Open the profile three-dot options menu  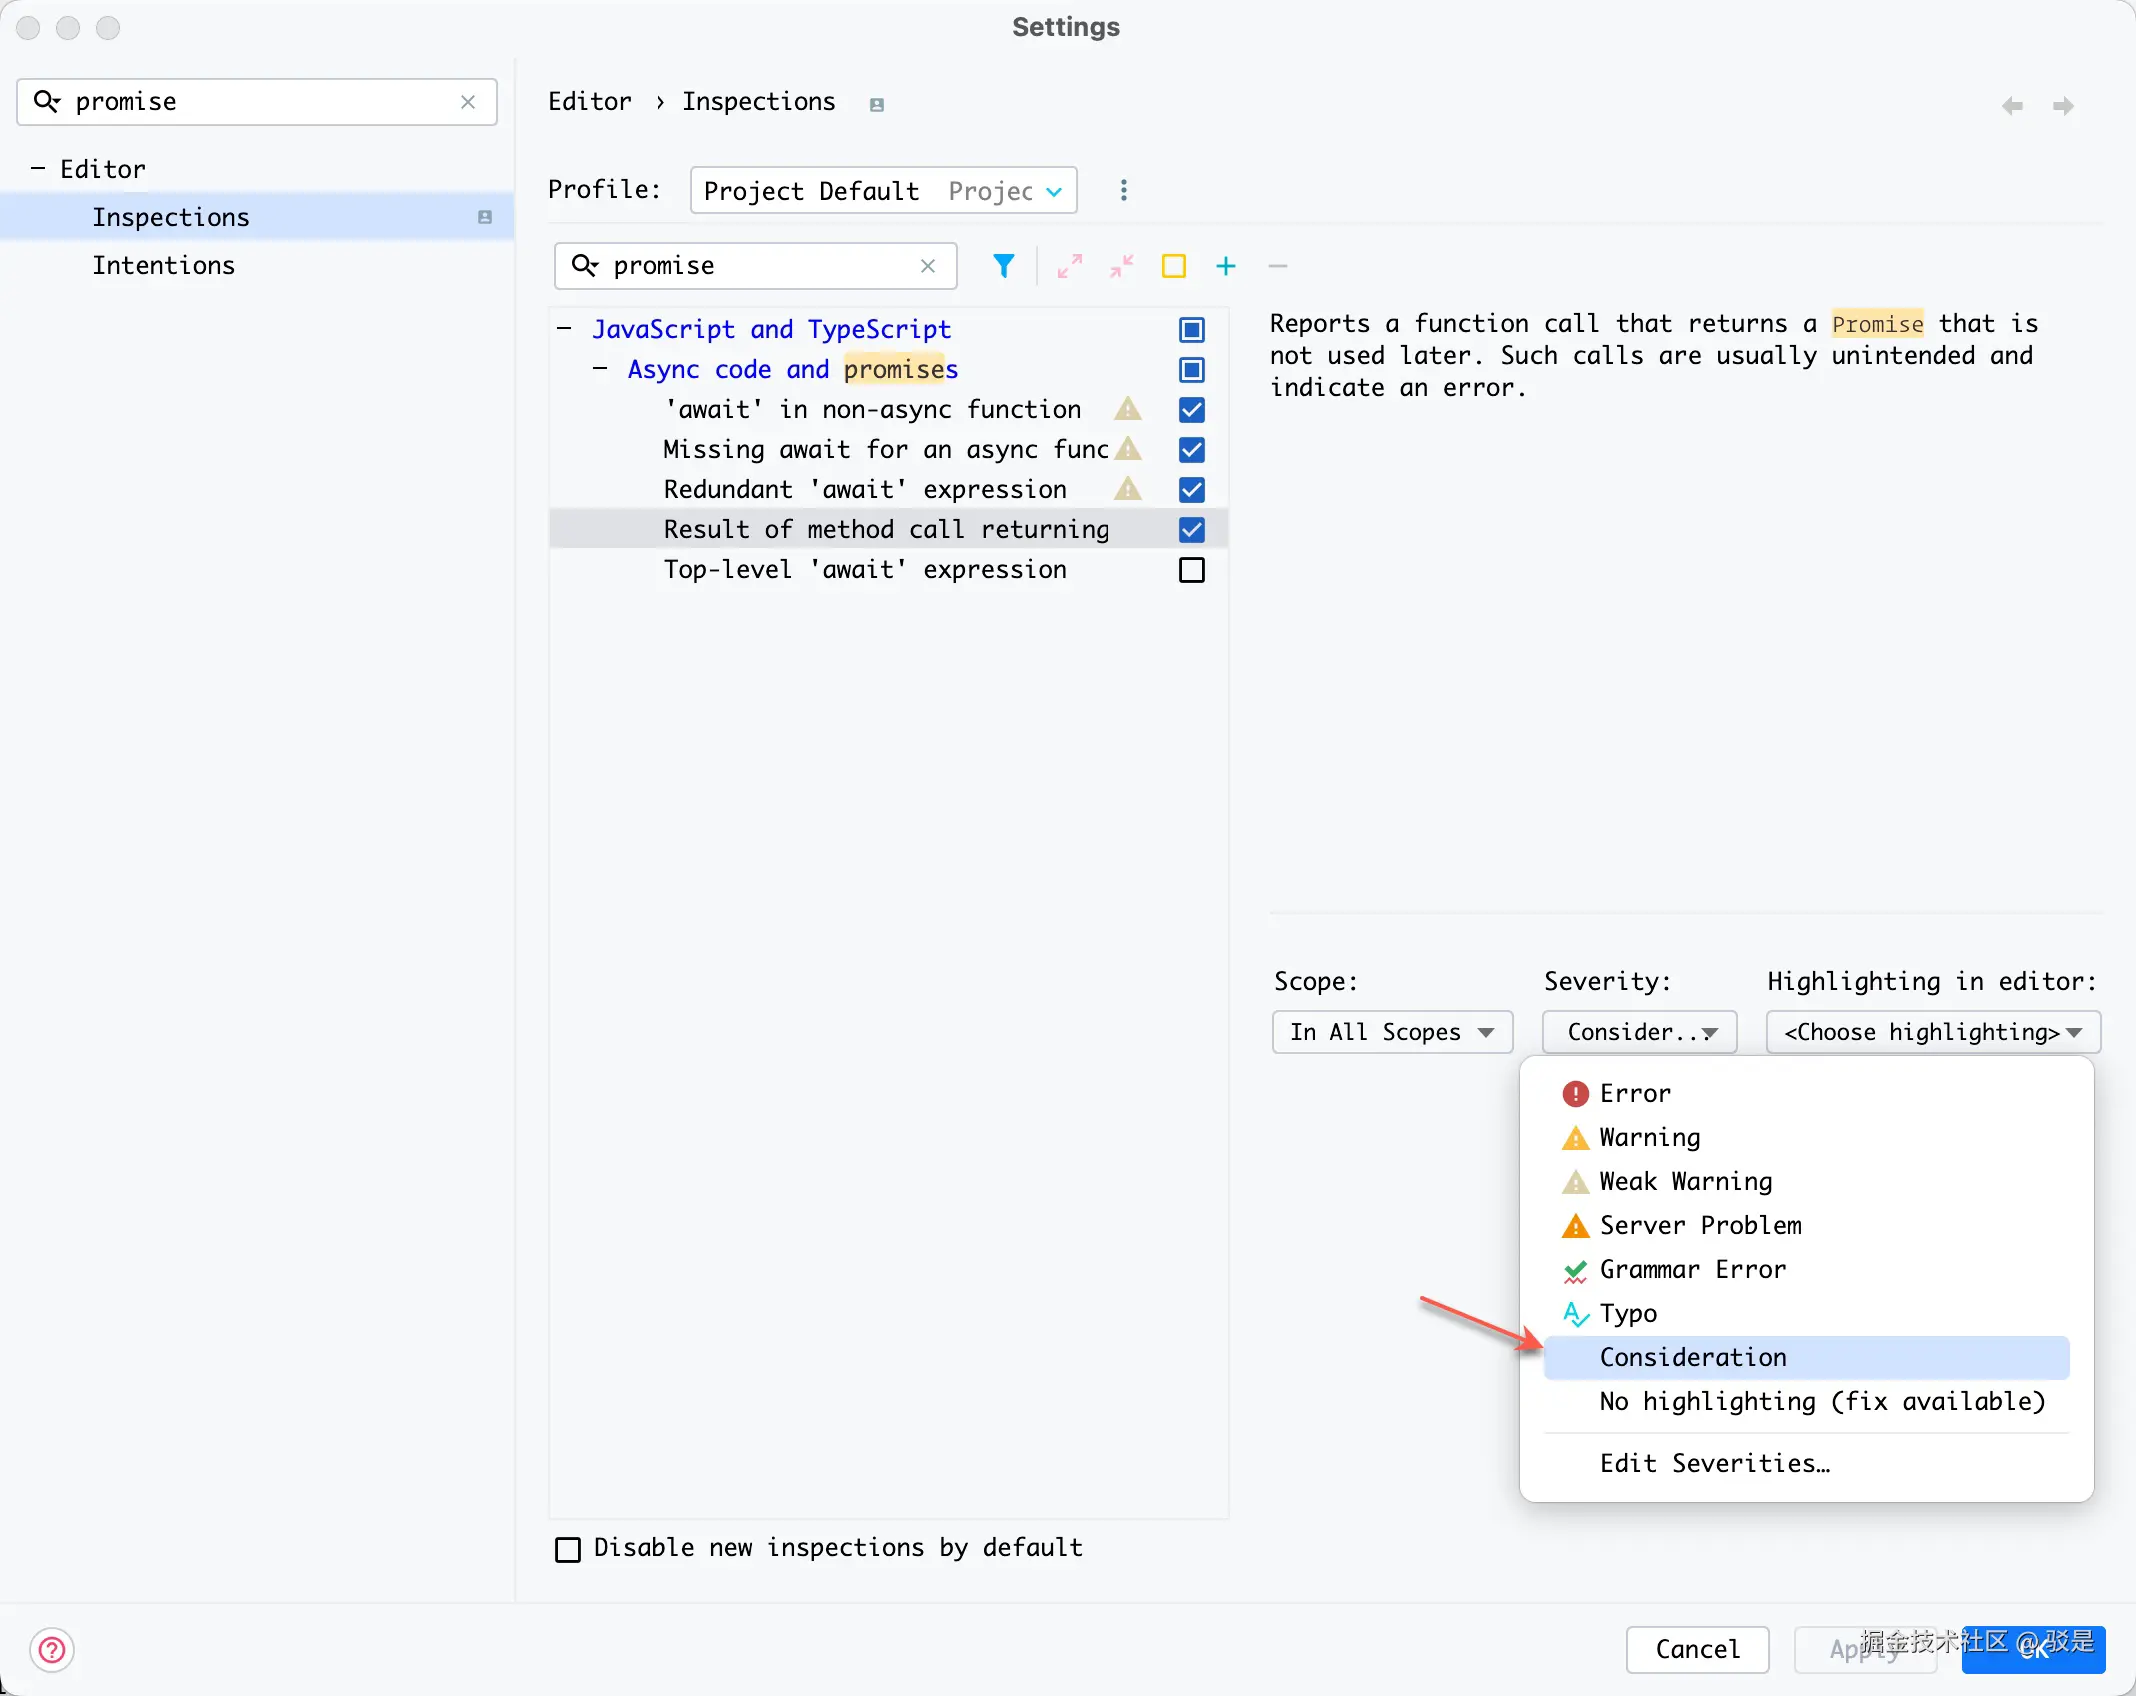1123,190
